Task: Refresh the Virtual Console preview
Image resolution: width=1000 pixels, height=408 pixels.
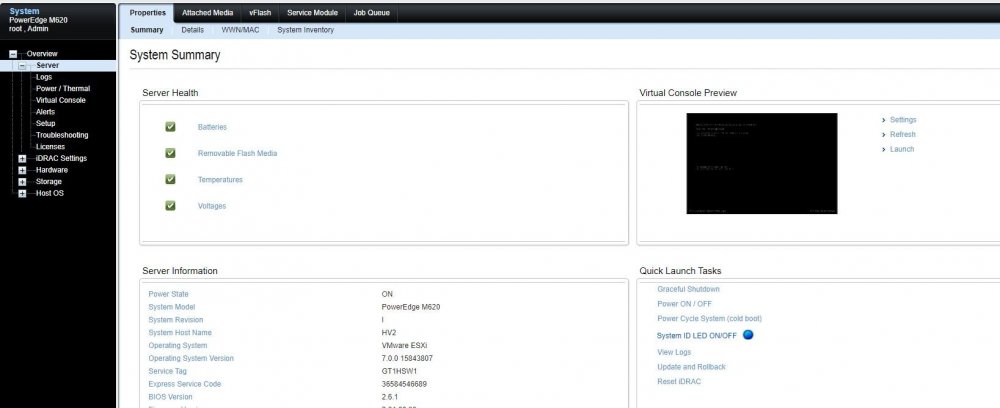Action: (902, 135)
